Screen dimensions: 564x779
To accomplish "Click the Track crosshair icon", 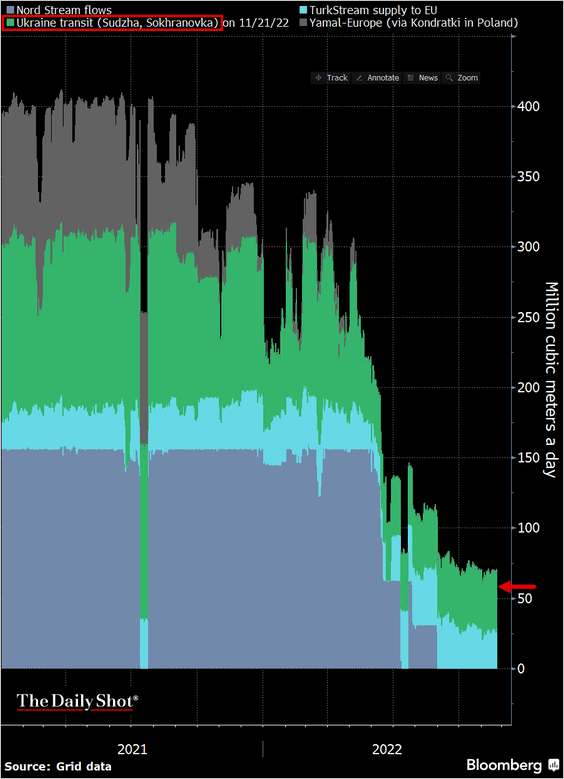I will coord(319,78).
